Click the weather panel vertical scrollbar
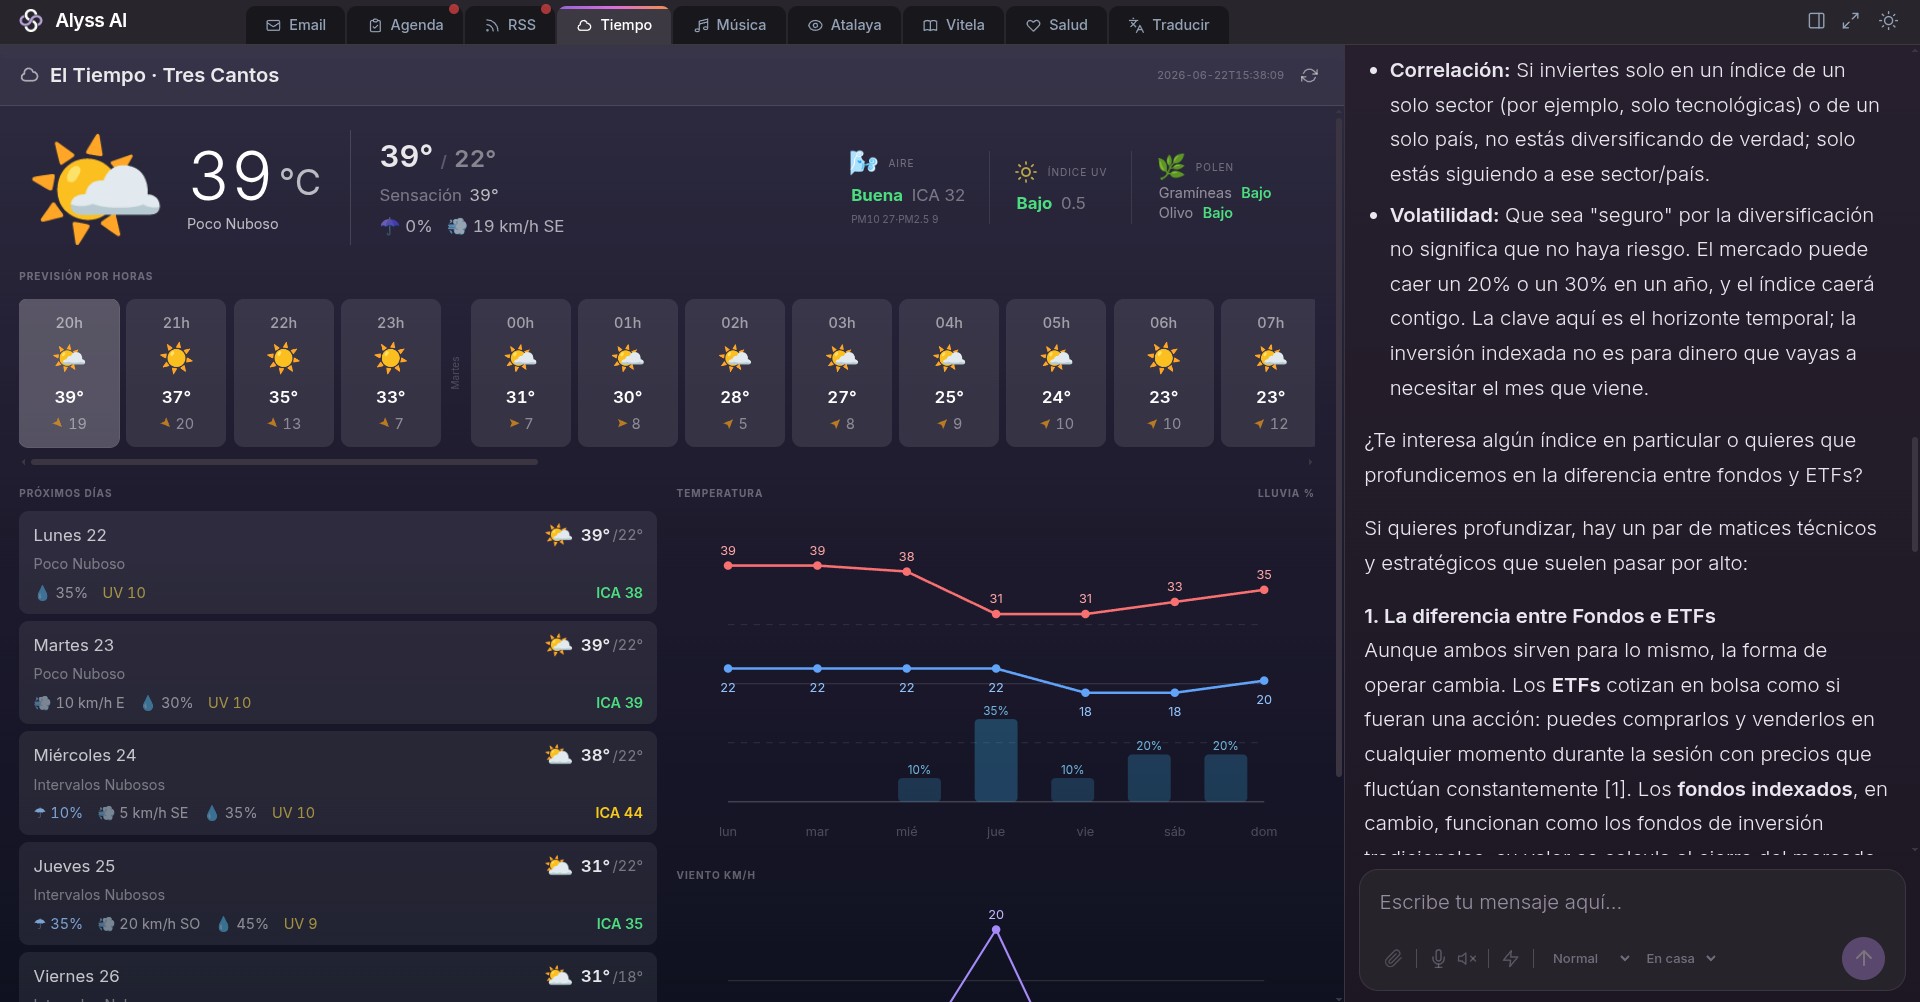 pyautogui.click(x=1338, y=448)
